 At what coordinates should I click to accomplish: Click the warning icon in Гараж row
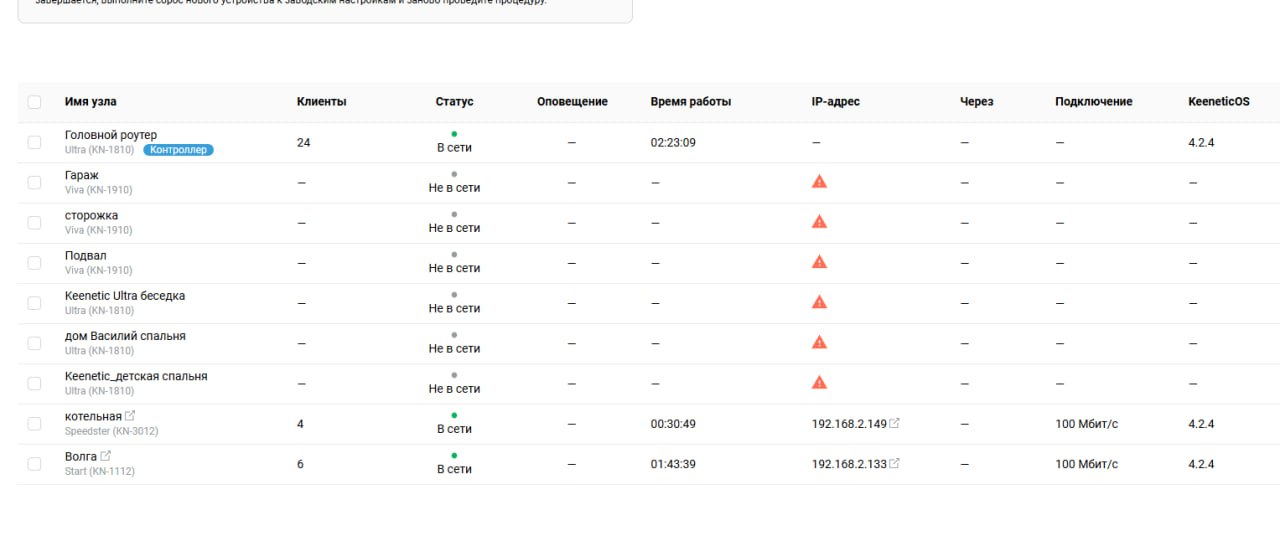point(819,181)
